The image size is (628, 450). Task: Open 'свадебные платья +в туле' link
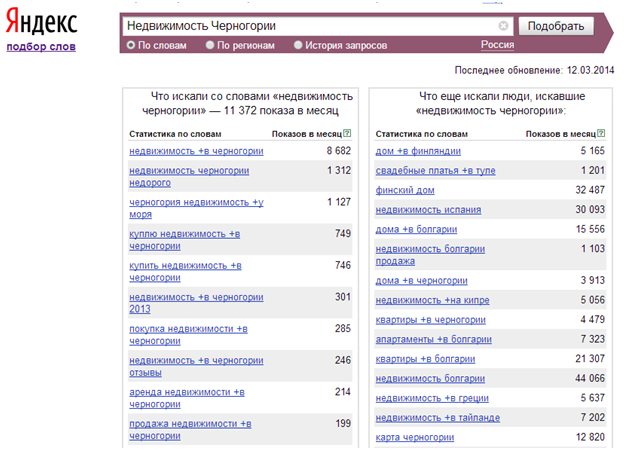(x=435, y=171)
